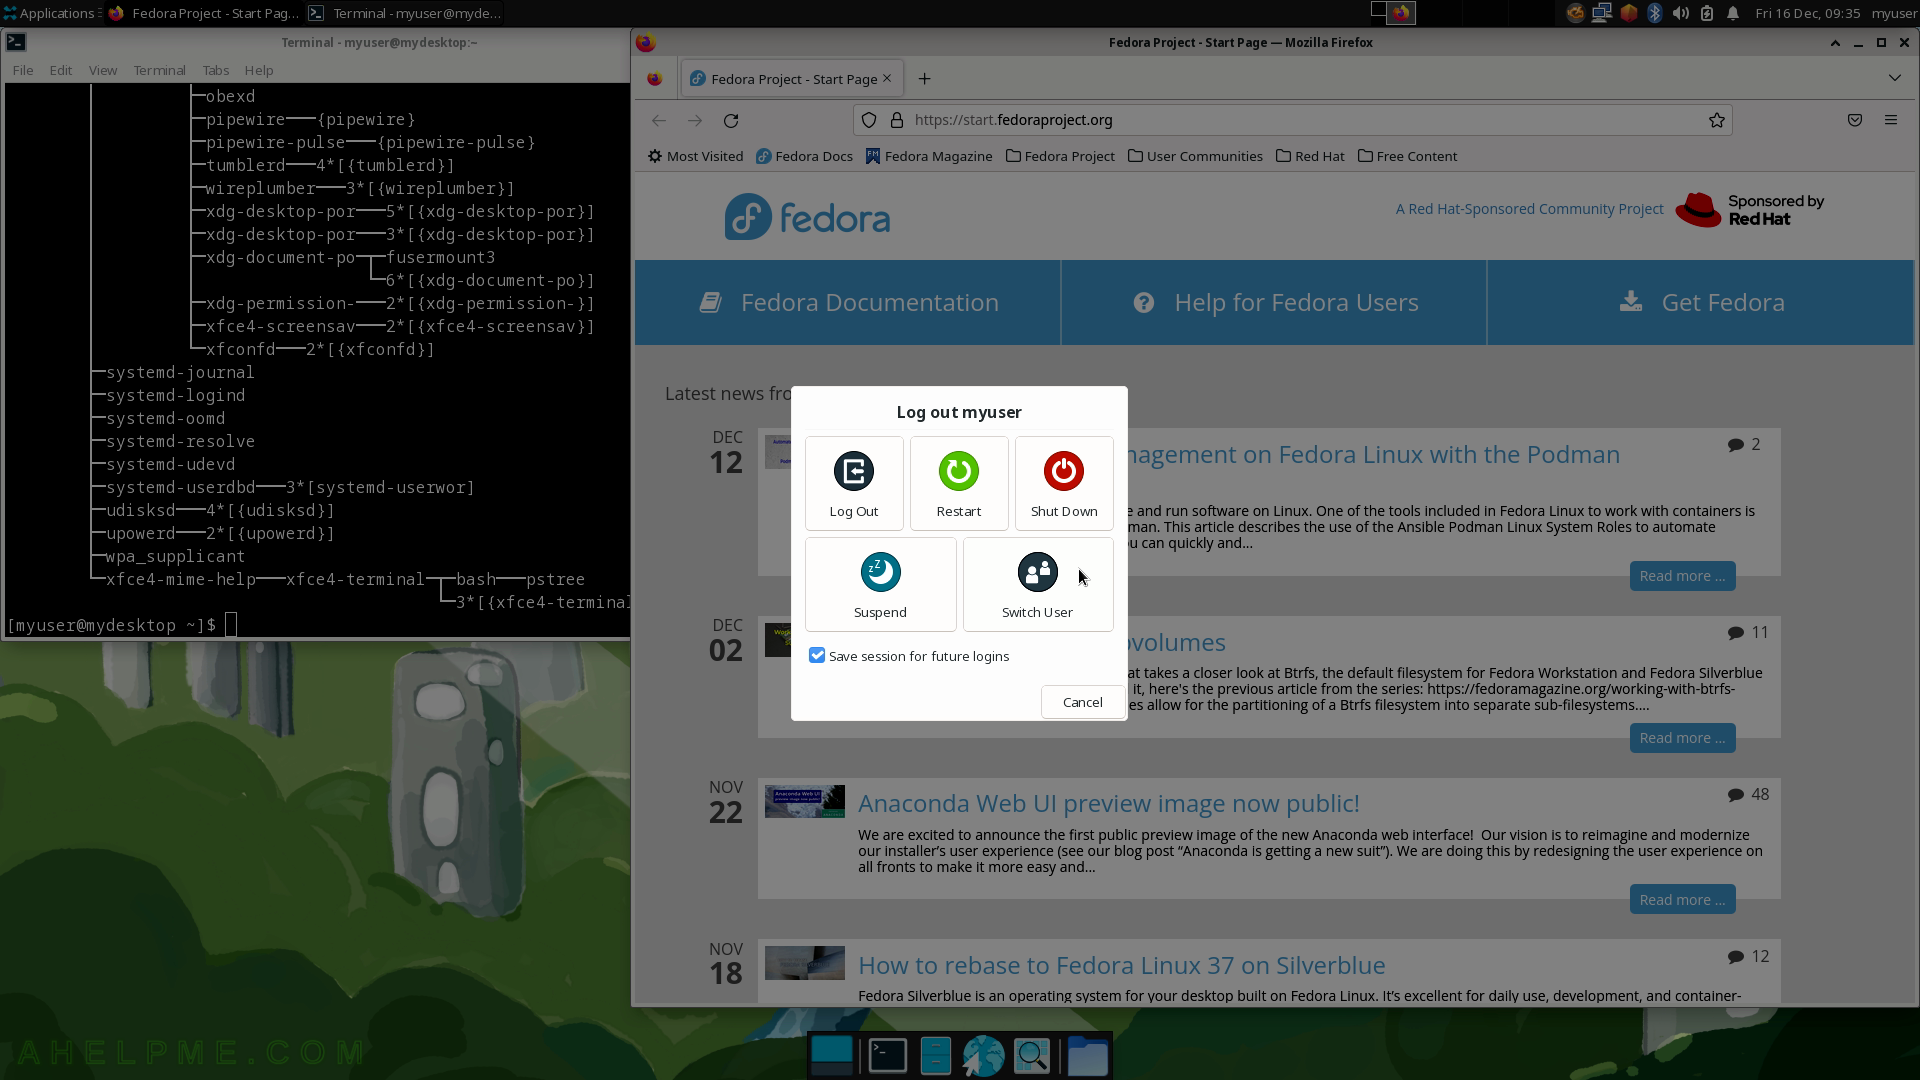Open the terminal Help menu
The width and height of the screenshot is (1920, 1080).
(259, 70)
